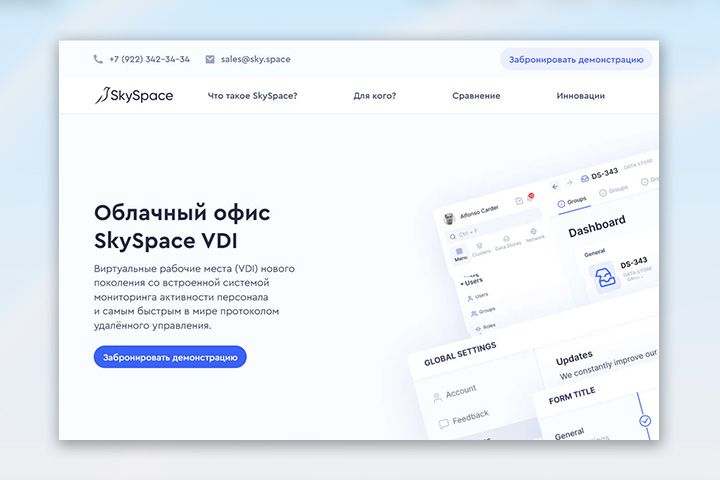Click 'Облачный офис SkySpace VDI' headline
This screenshot has height=480, width=720.
tap(182, 227)
